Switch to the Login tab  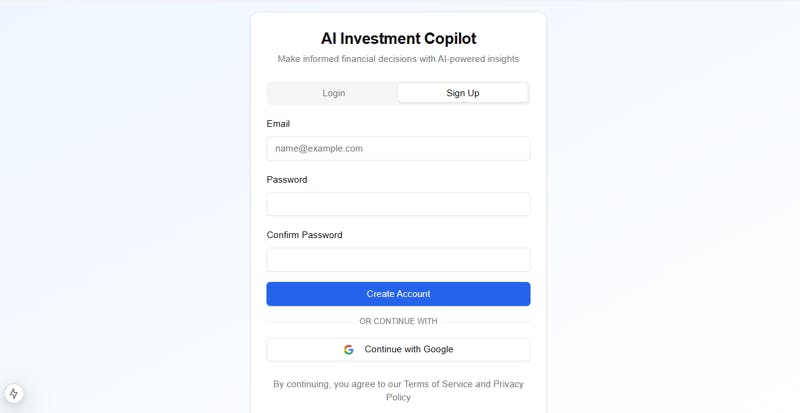point(333,93)
